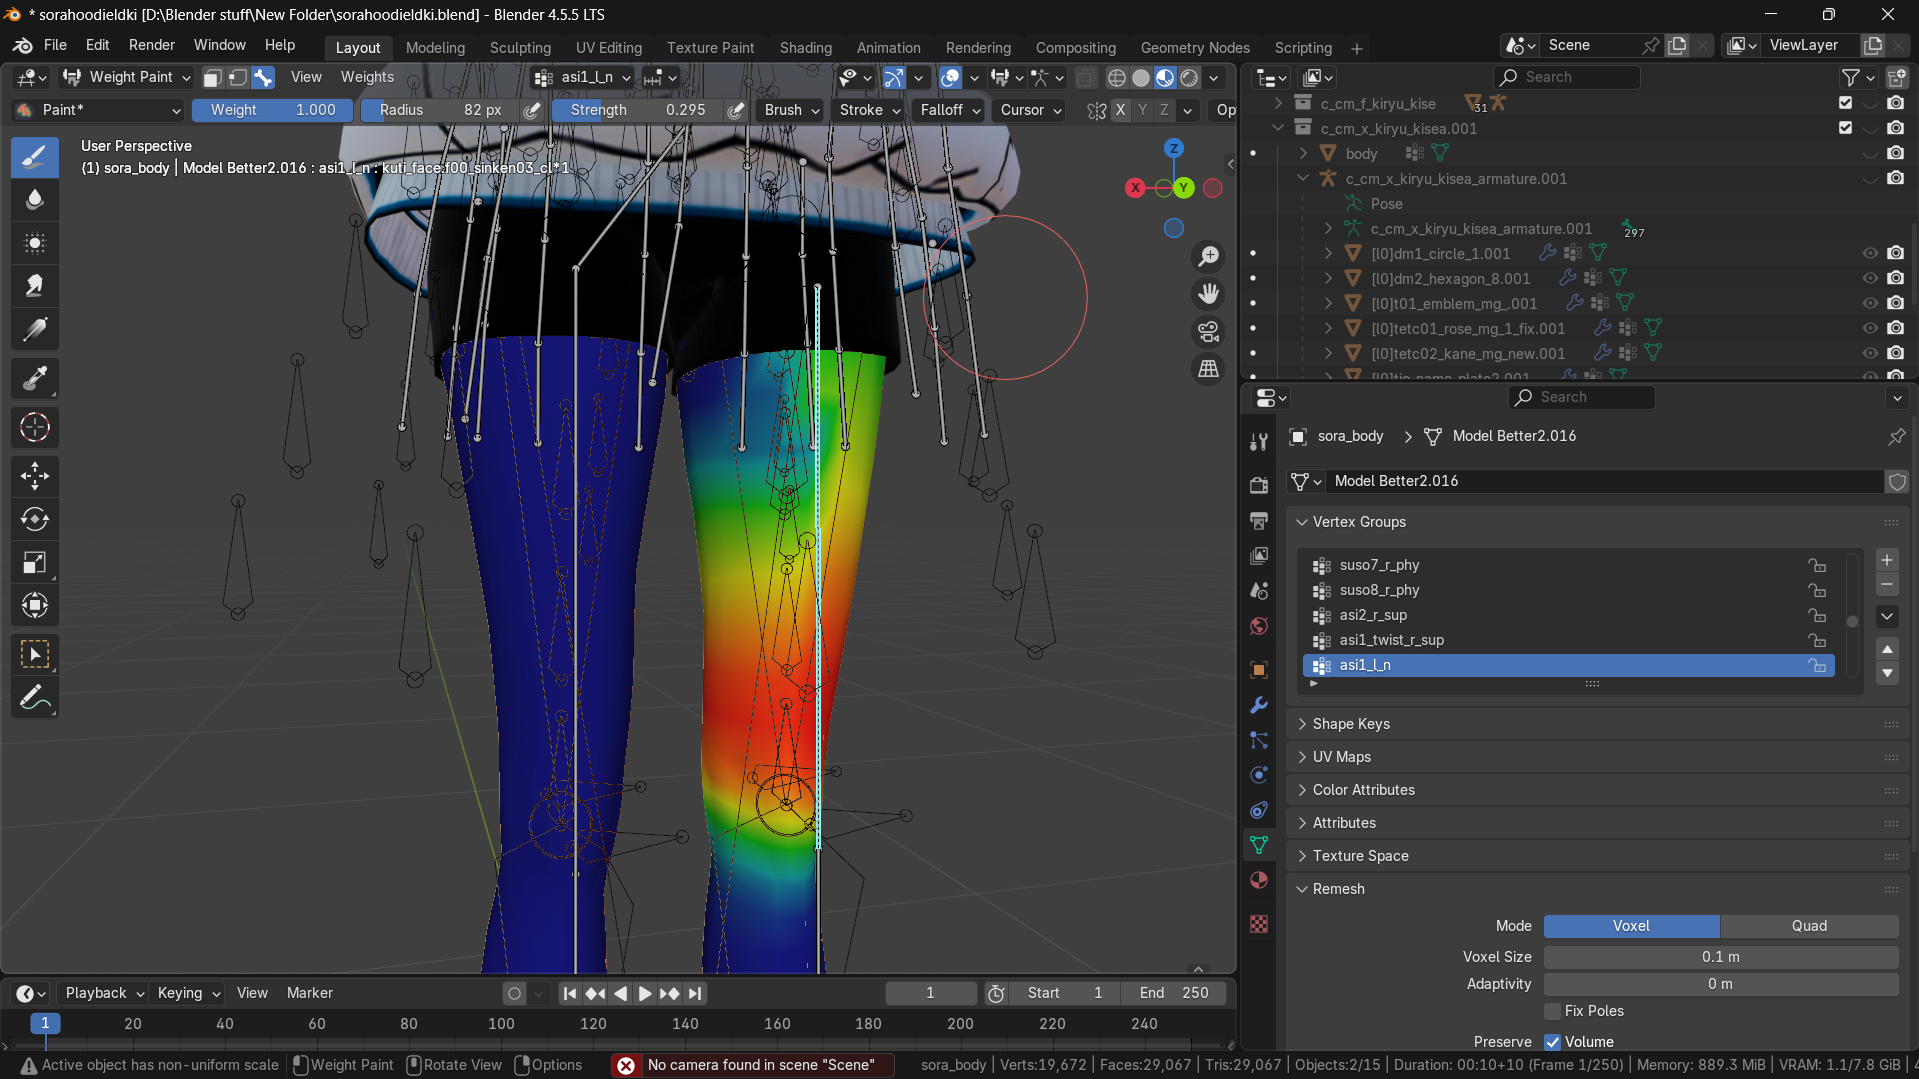Image resolution: width=1919 pixels, height=1079 pixels.
Task: Uncheck Preserve Volume option
Action: [1553, 1042]
